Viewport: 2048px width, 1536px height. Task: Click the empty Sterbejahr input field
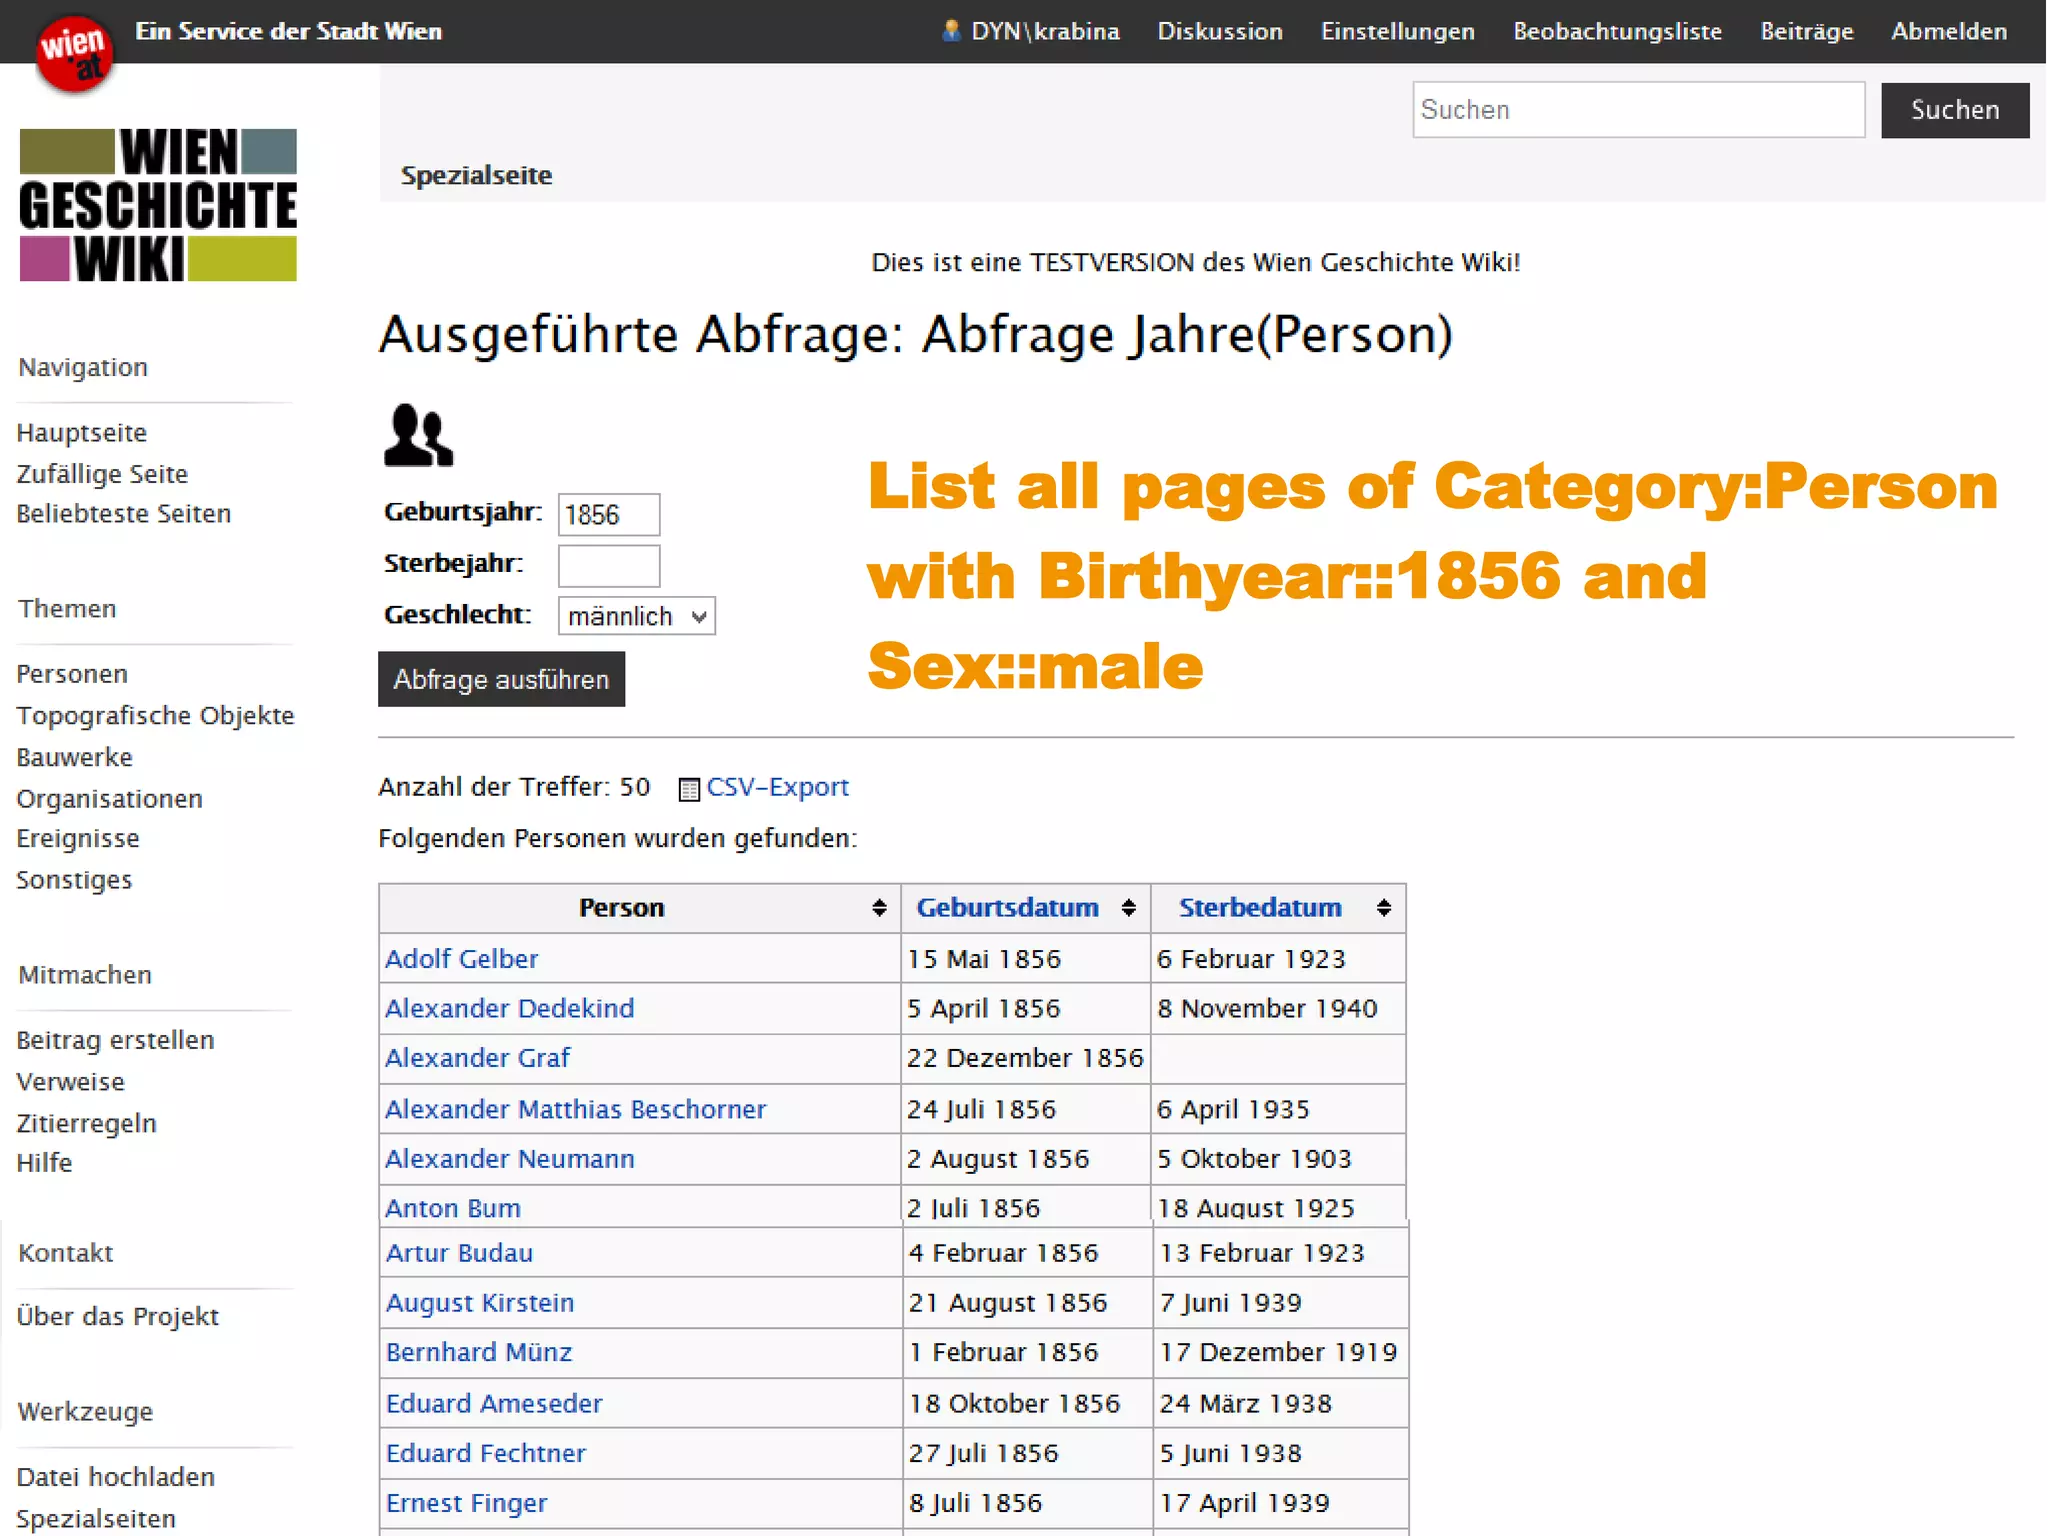click(609, 566)
